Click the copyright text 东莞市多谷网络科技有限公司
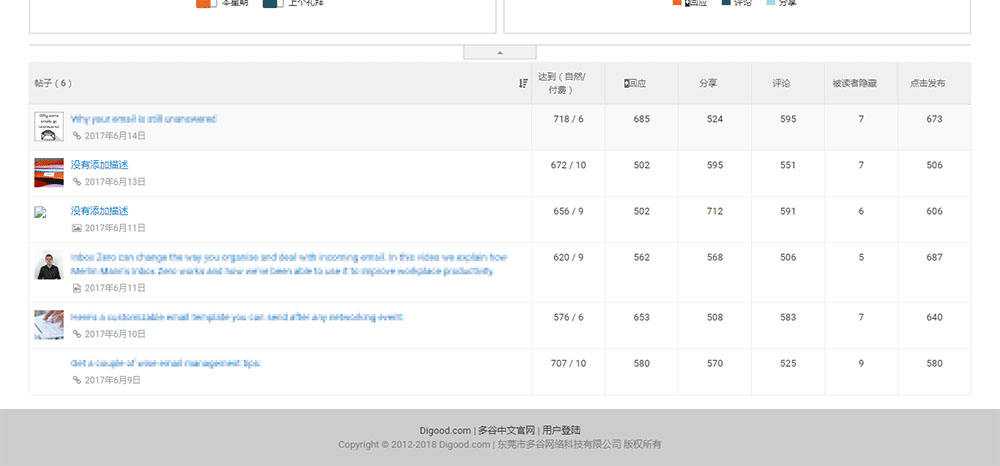The width and height of the screenshot is (1000, 466). 559,444
